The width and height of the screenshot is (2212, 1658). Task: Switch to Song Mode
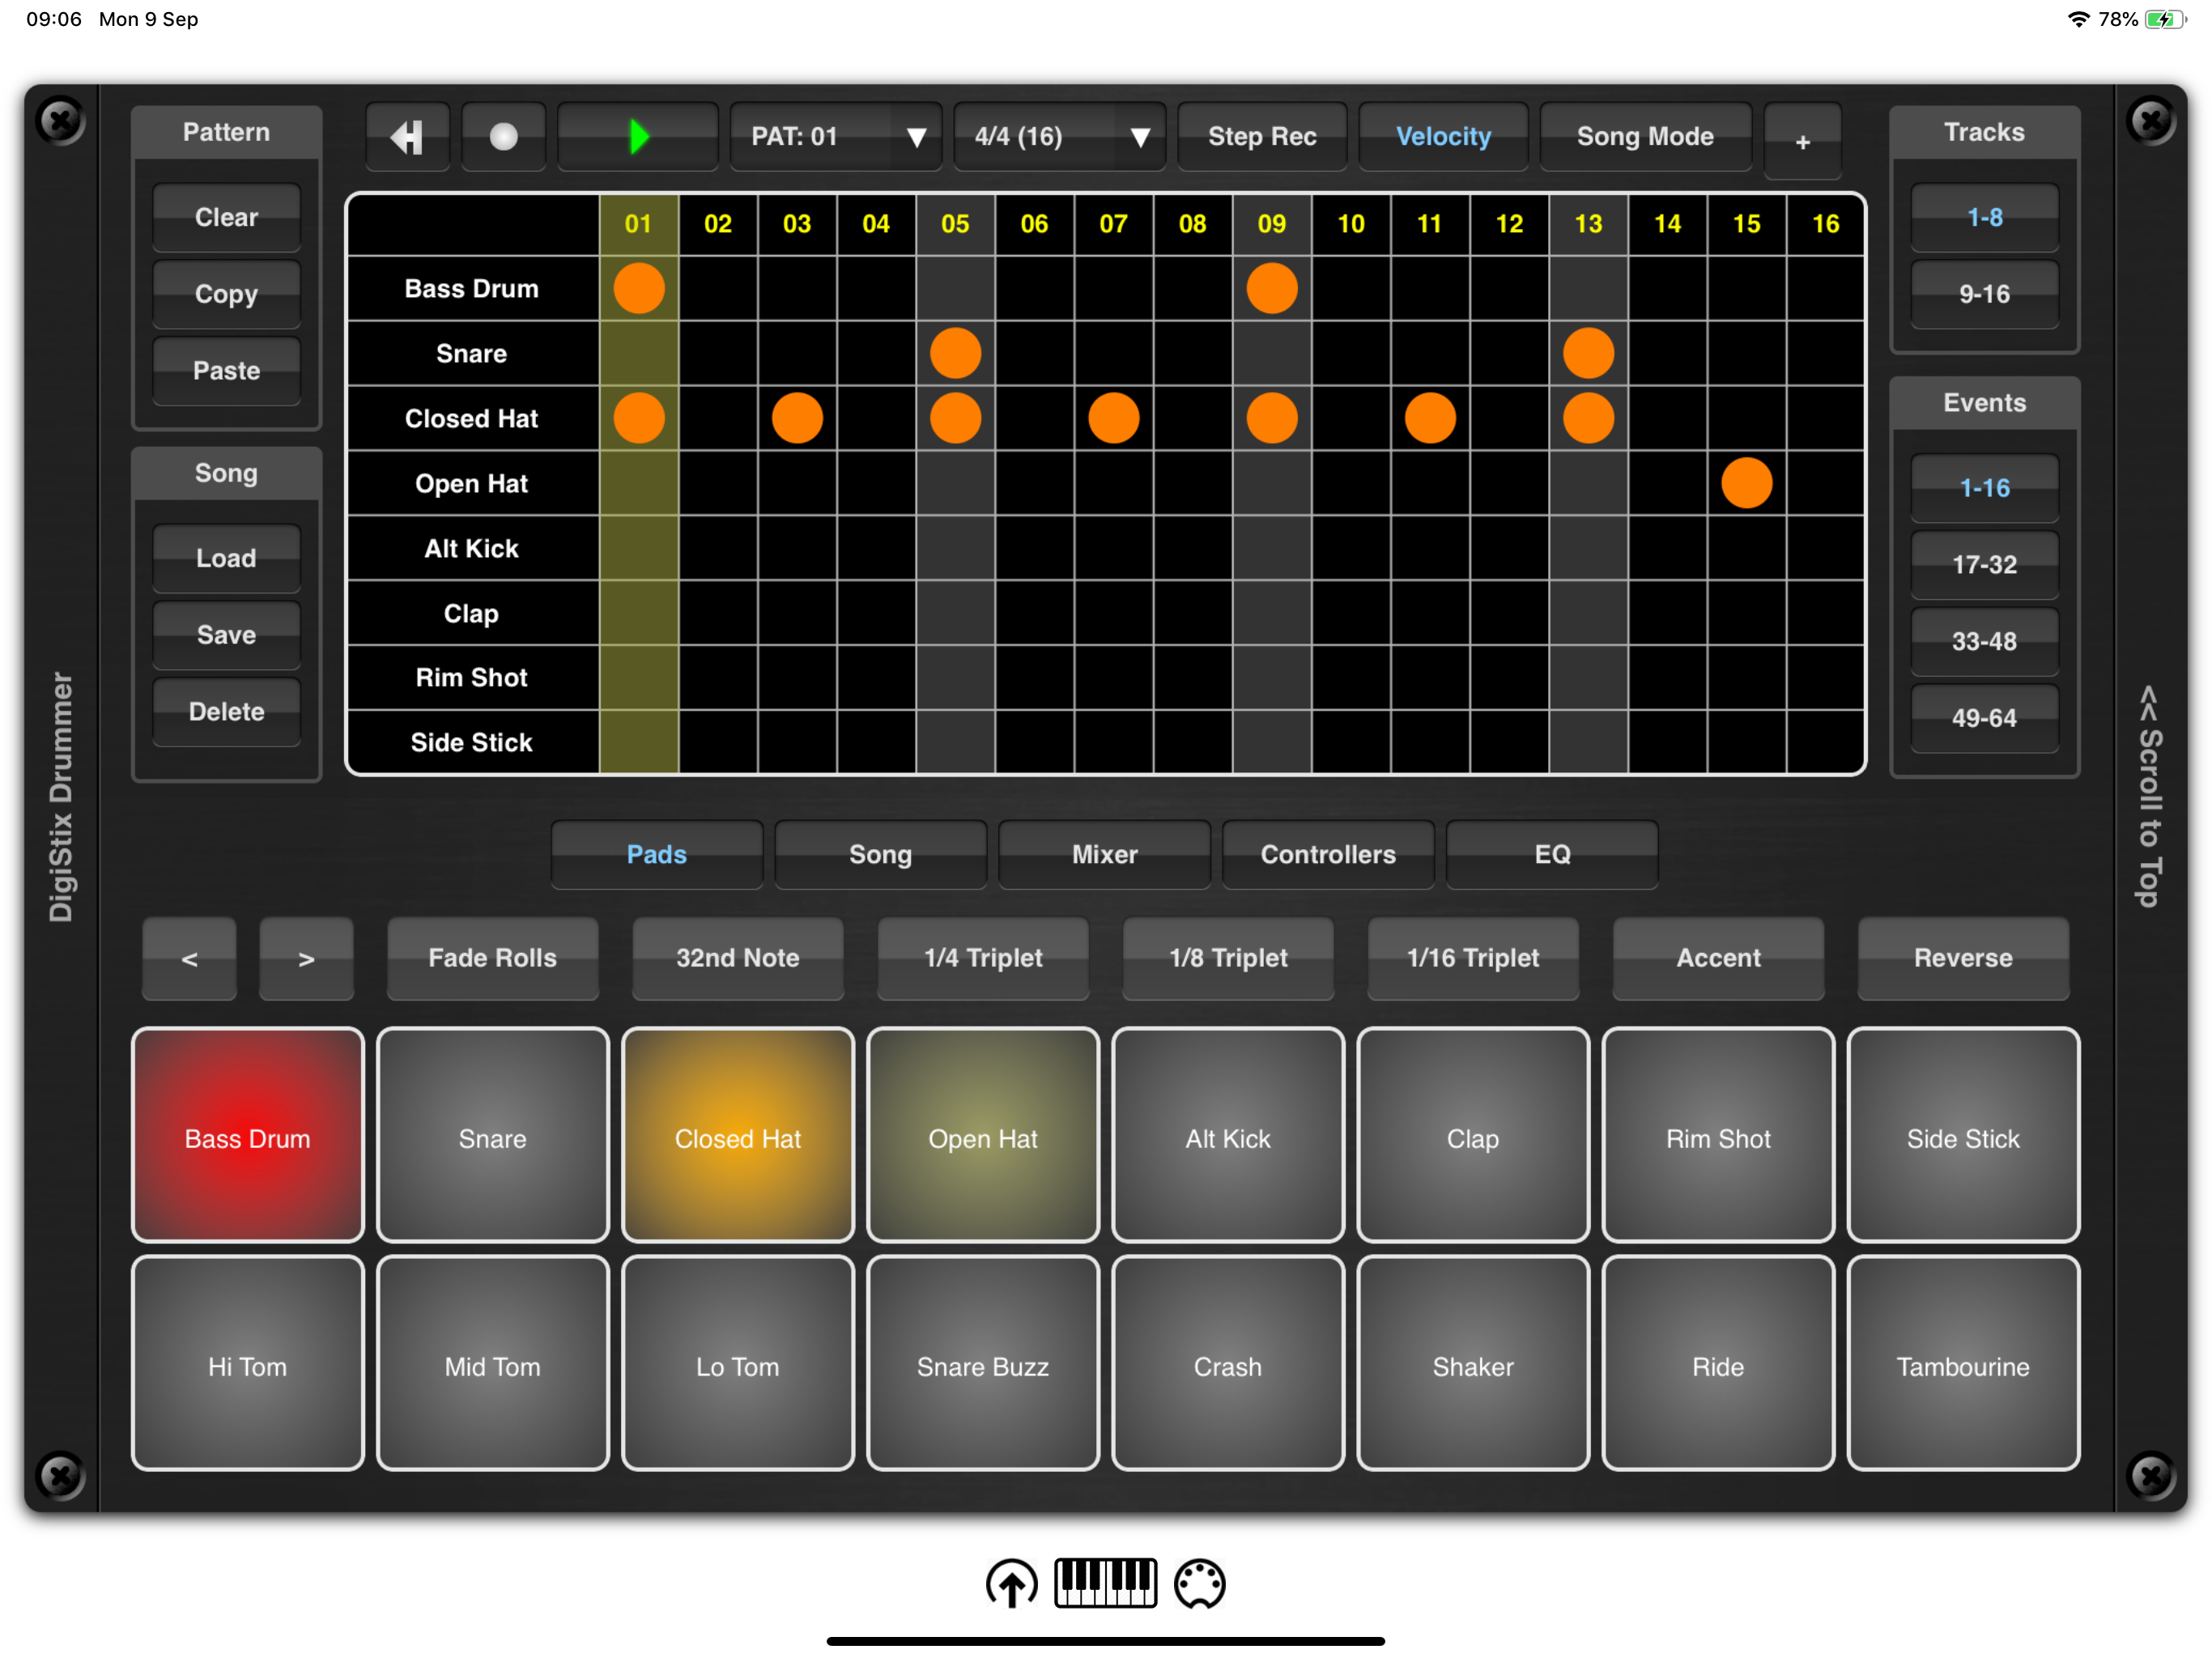click(x=1644, y=136)
